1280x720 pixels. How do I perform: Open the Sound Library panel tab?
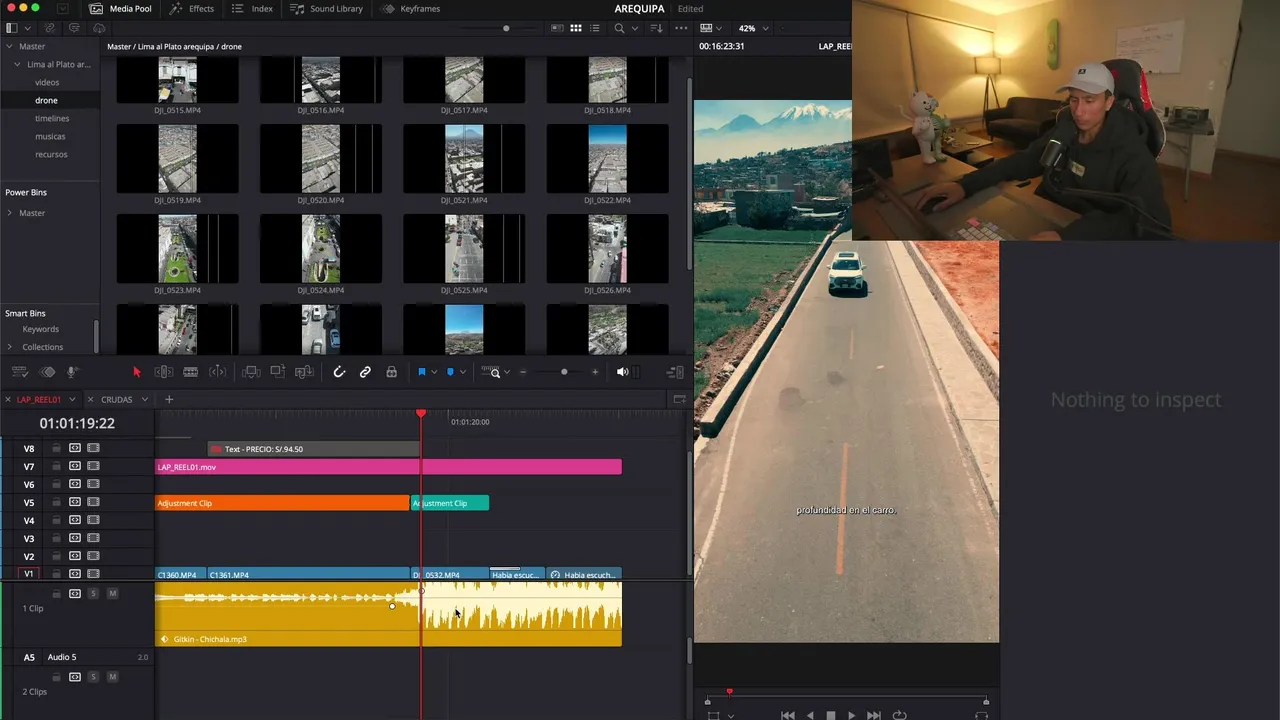[327, 9]
